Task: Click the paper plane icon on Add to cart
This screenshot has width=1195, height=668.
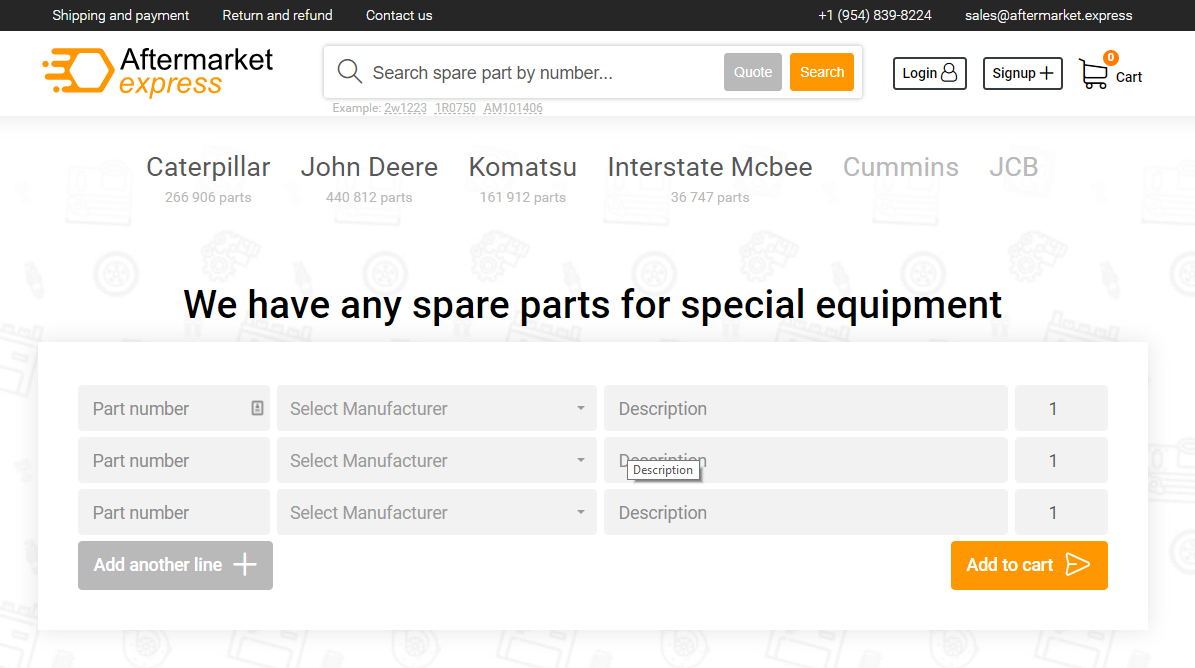Action: [1078, 564]
